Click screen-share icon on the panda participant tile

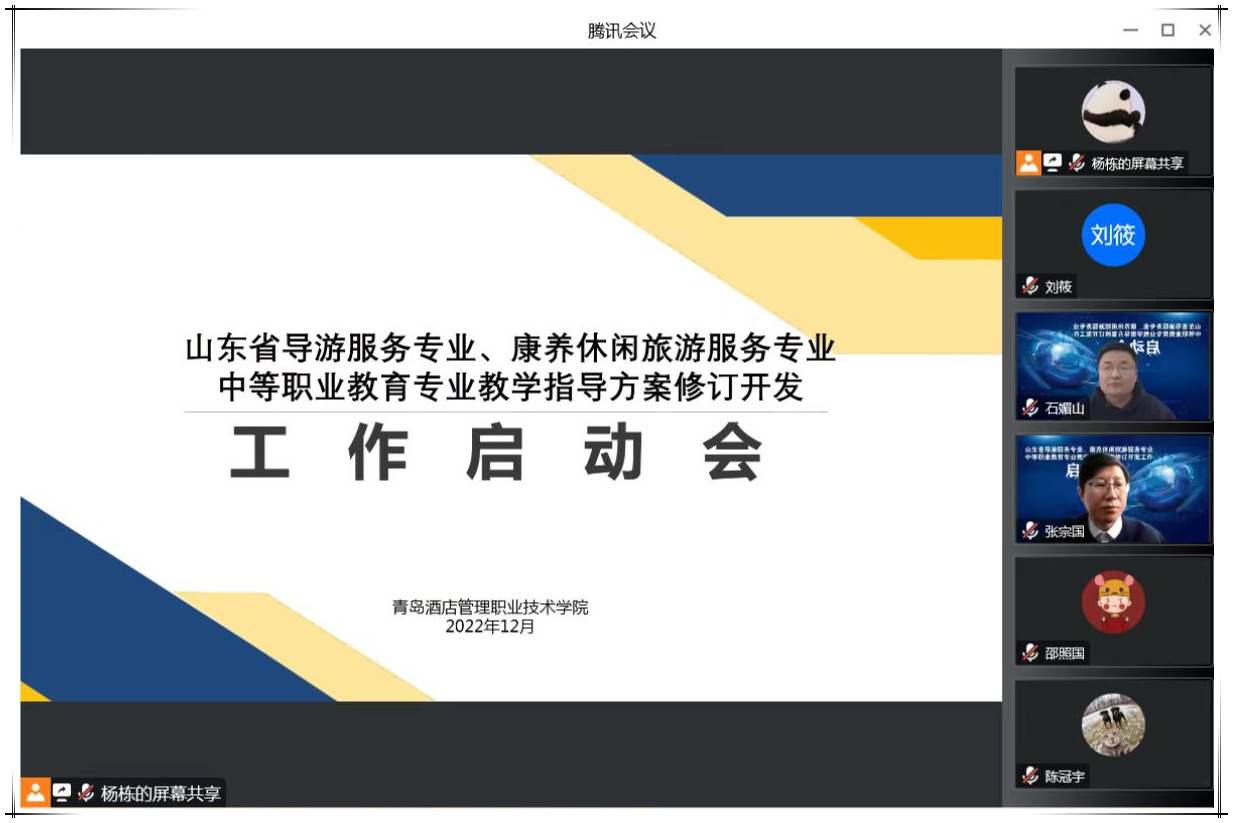point(1052,163)
